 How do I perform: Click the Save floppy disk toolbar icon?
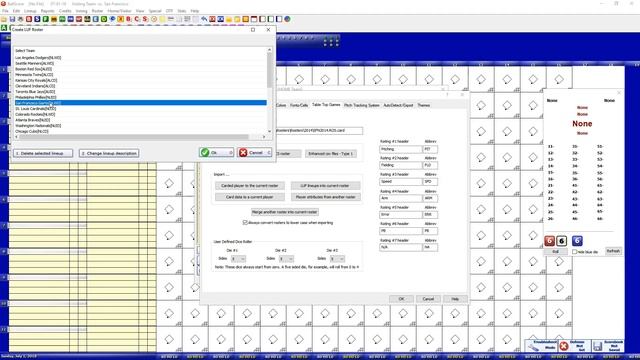click(x=12, y=19)
